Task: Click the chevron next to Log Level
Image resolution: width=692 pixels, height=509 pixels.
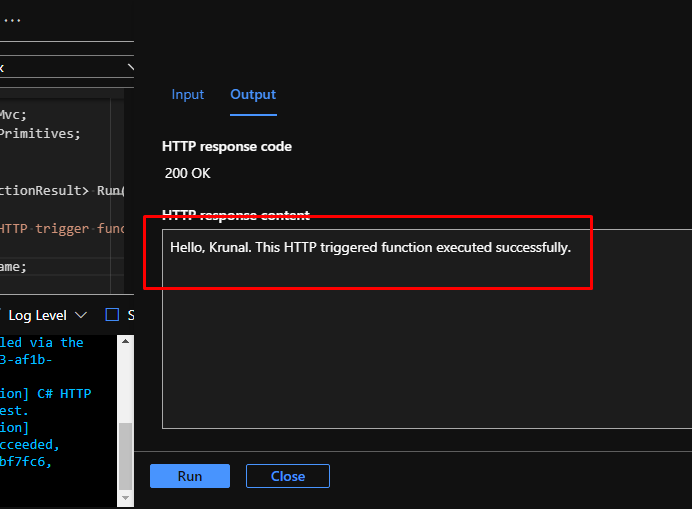Action: click(81, 315)
